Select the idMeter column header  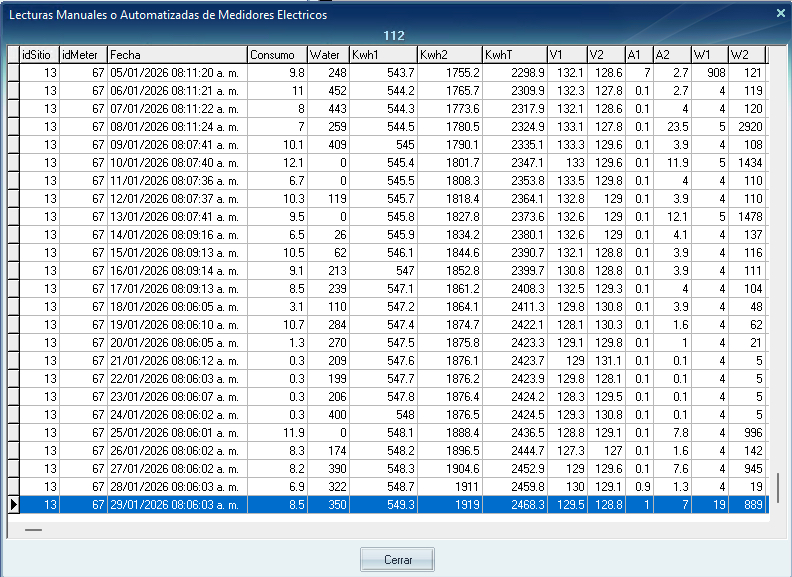pos(83,55)
